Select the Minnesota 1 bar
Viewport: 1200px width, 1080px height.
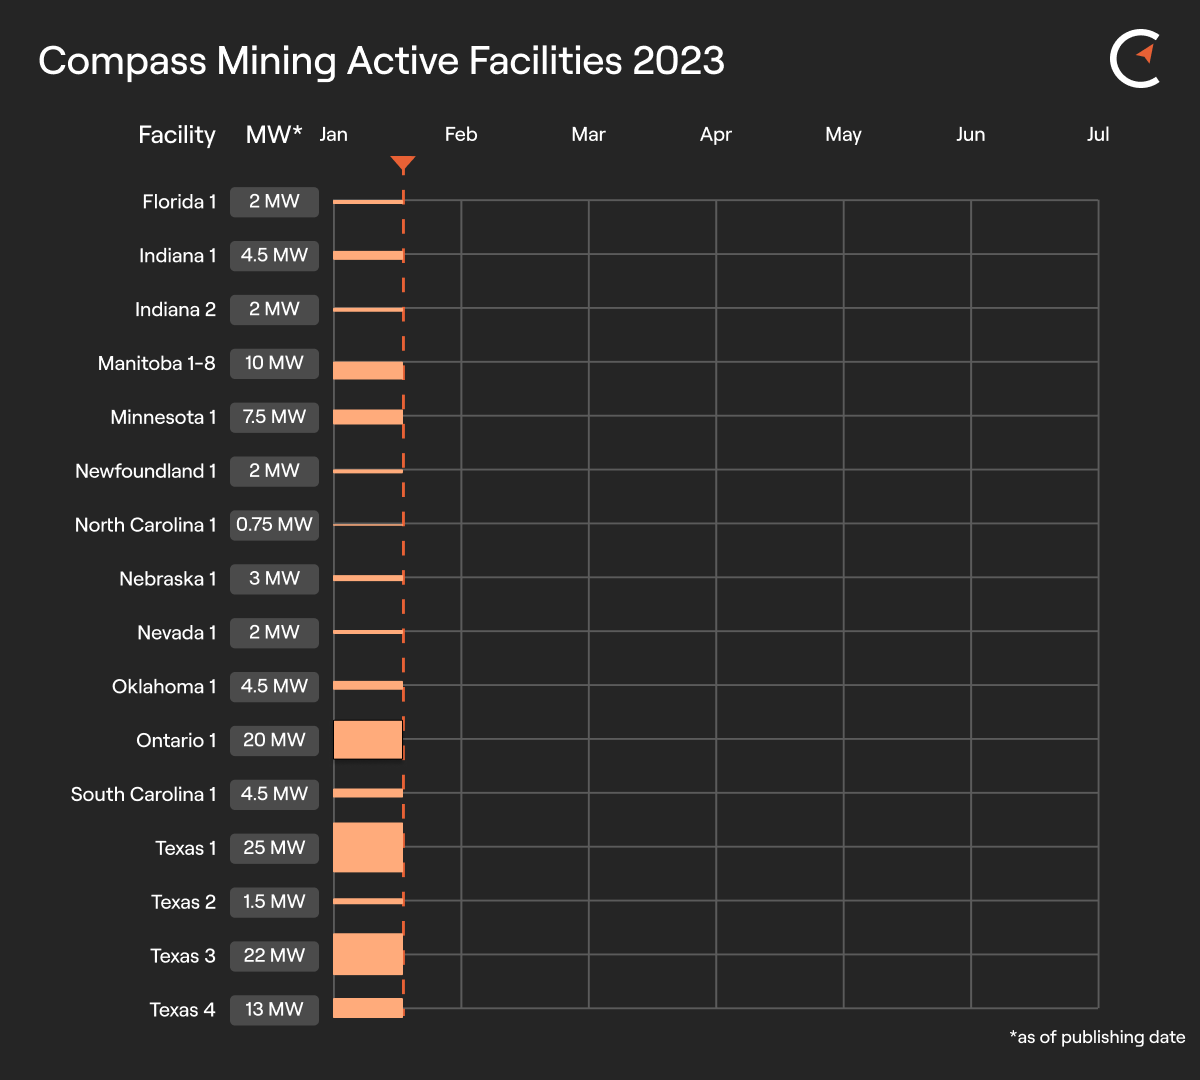pyautogui.click(x=368, y=417)
